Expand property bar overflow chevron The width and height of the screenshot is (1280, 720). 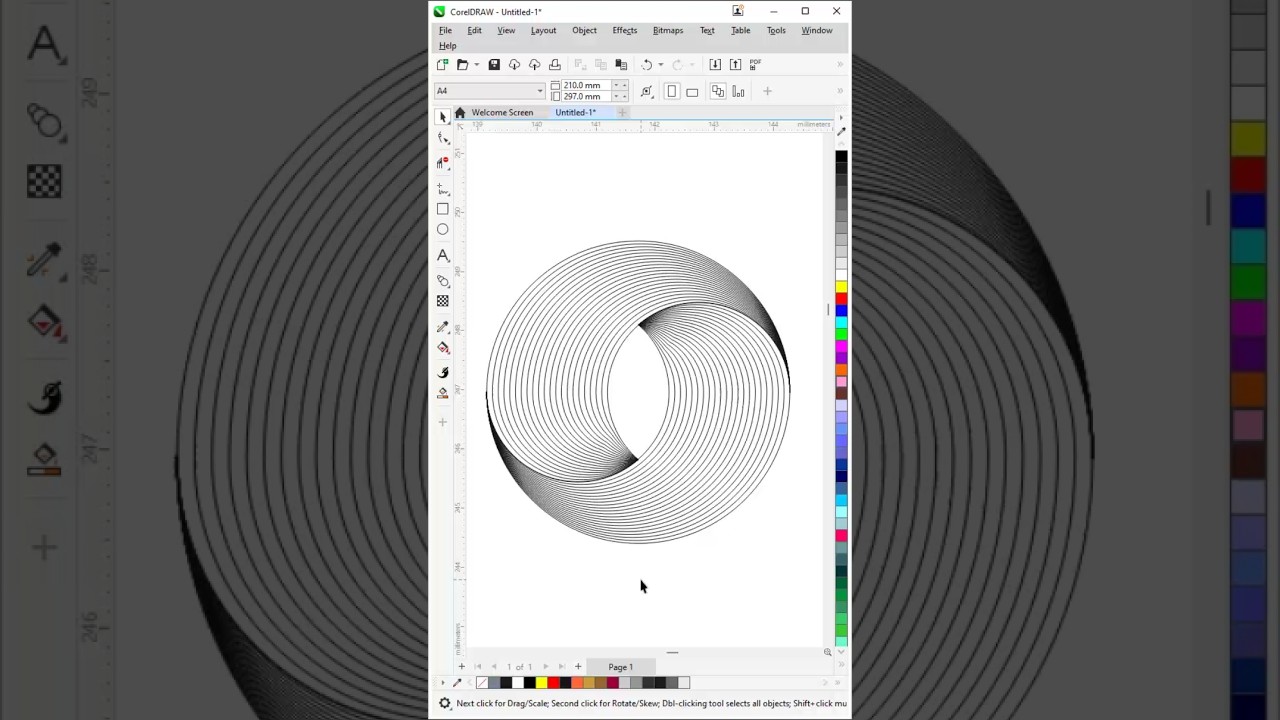click(x=840, y=92)
